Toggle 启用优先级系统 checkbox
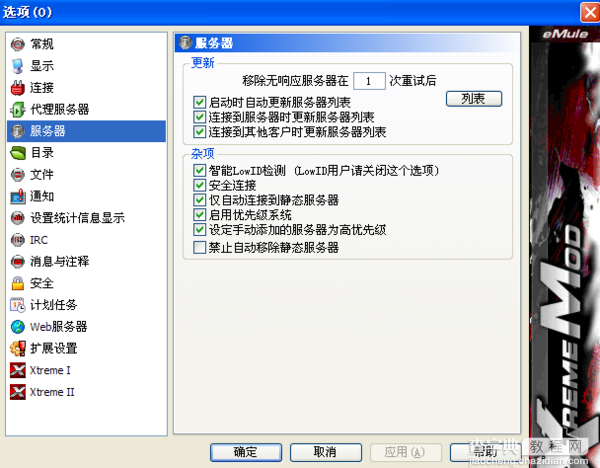Viewport: 600px width, 468px height. pyautogui.click(x=199, y=215)
